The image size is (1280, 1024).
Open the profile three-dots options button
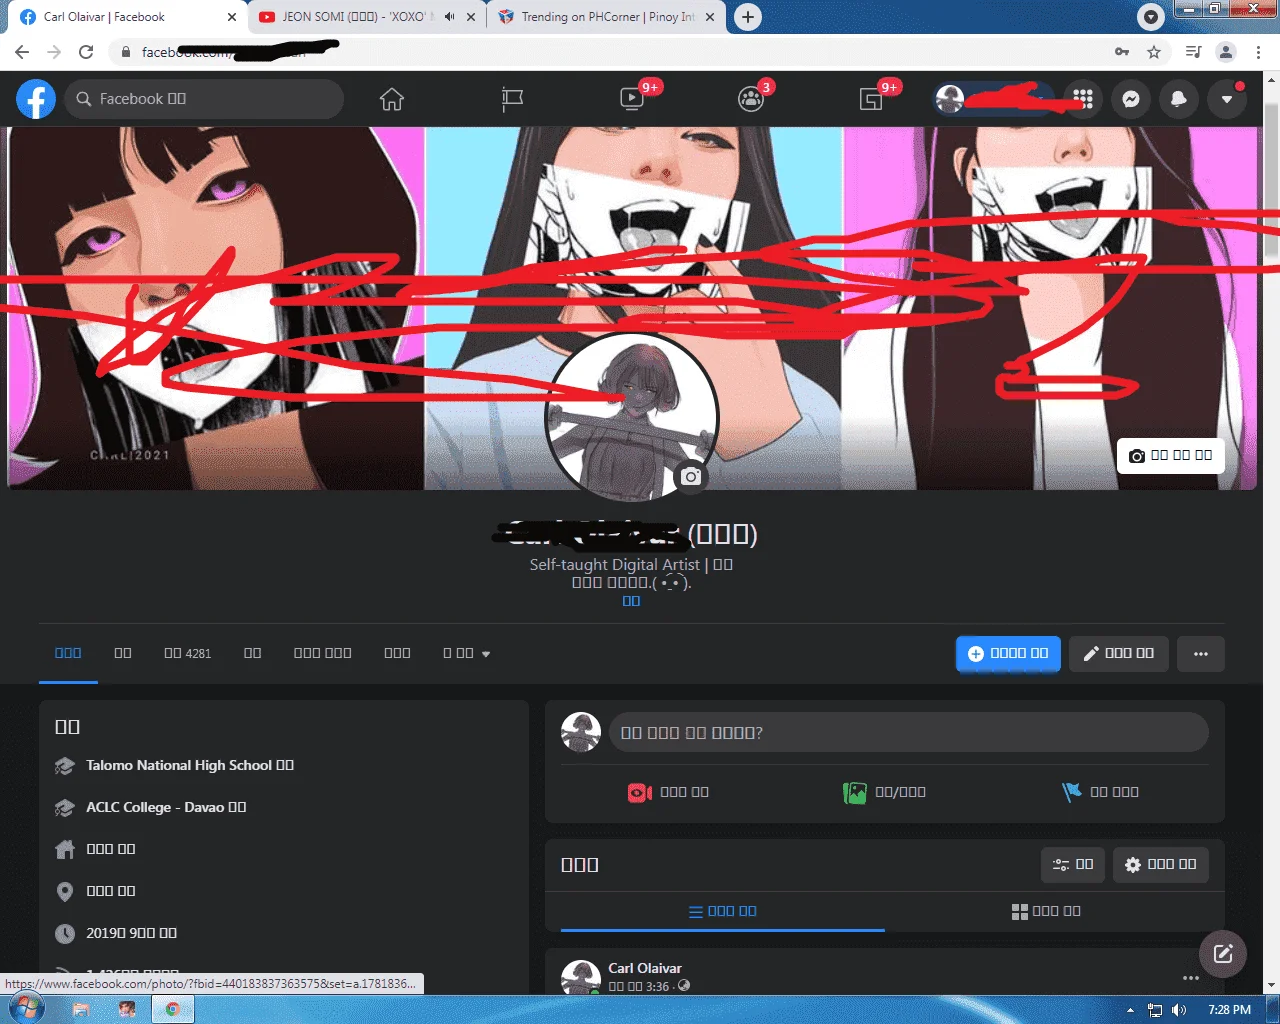1201,654
